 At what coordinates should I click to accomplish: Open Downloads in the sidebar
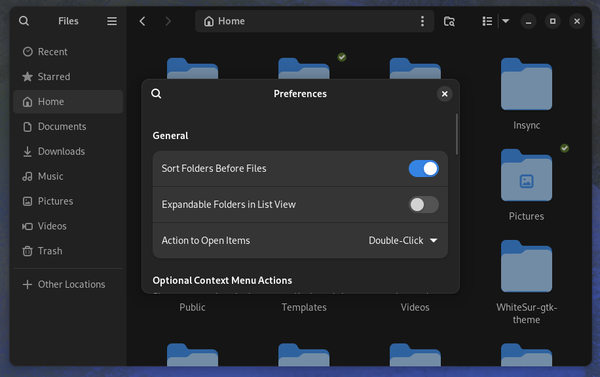click(68, 151)
